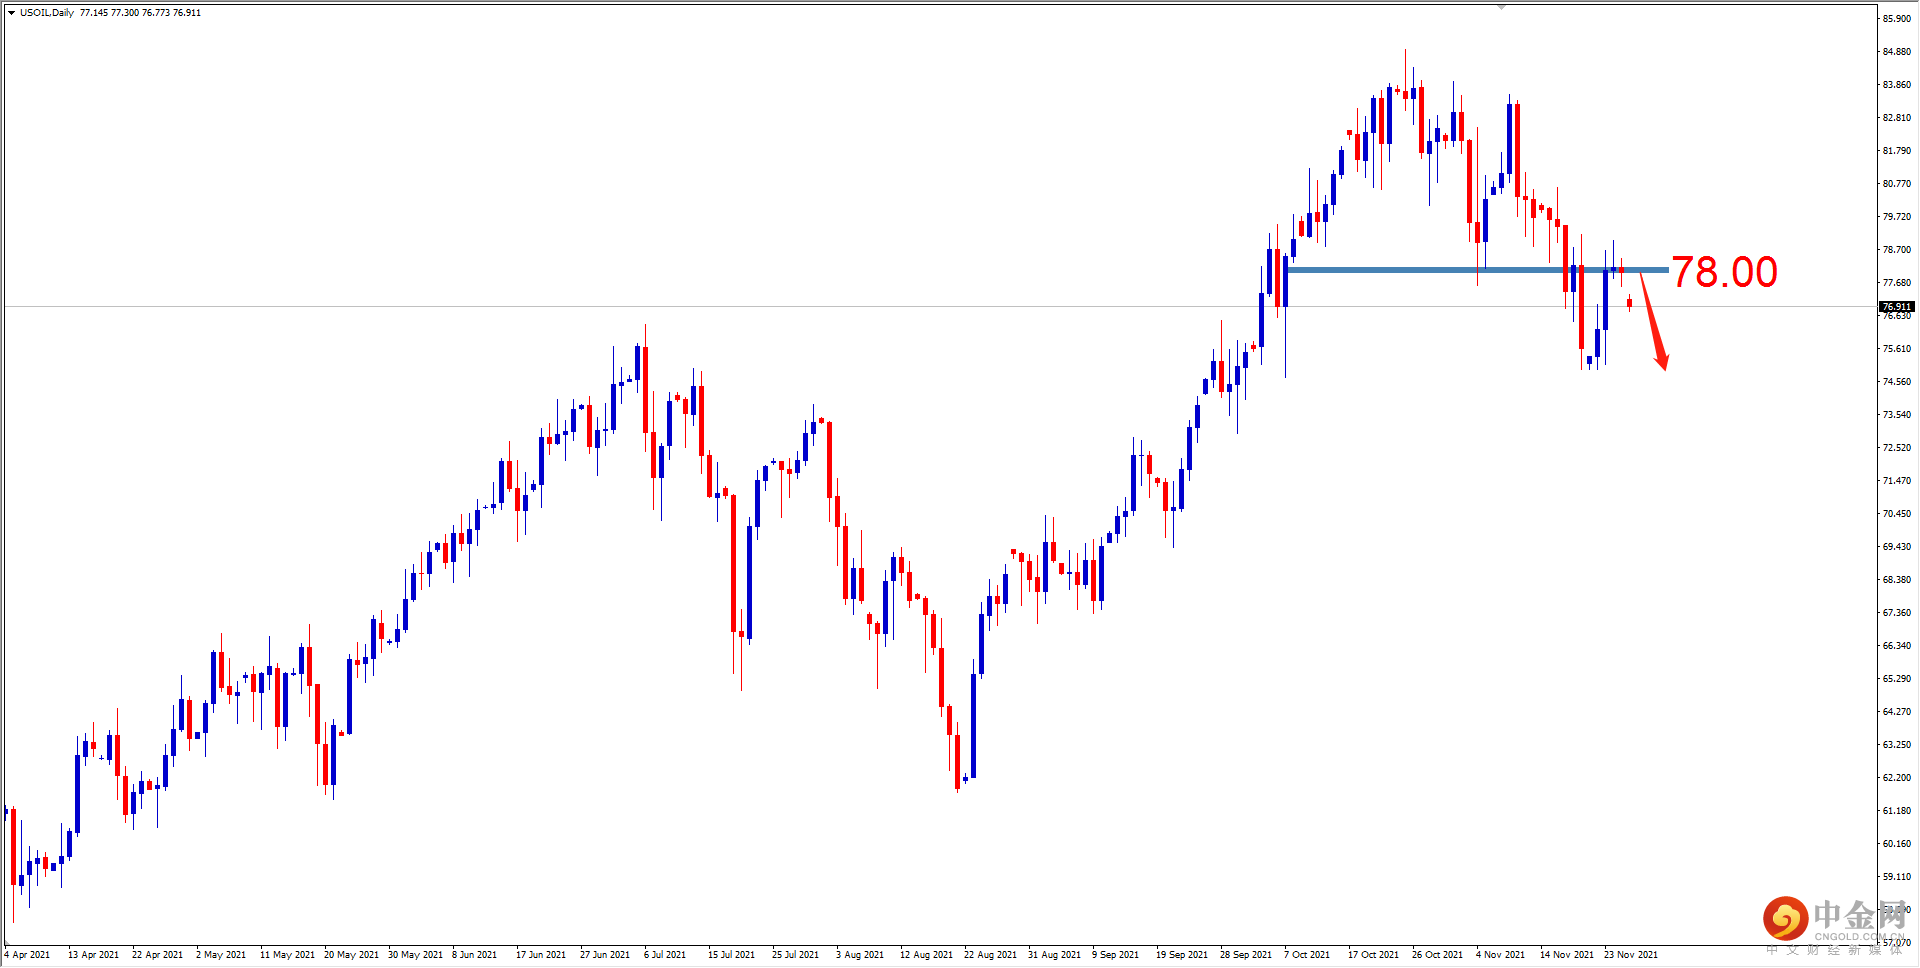Select the blue 78.00 horizontal line
The image size is (1920, 968).
coord(1400,271)
